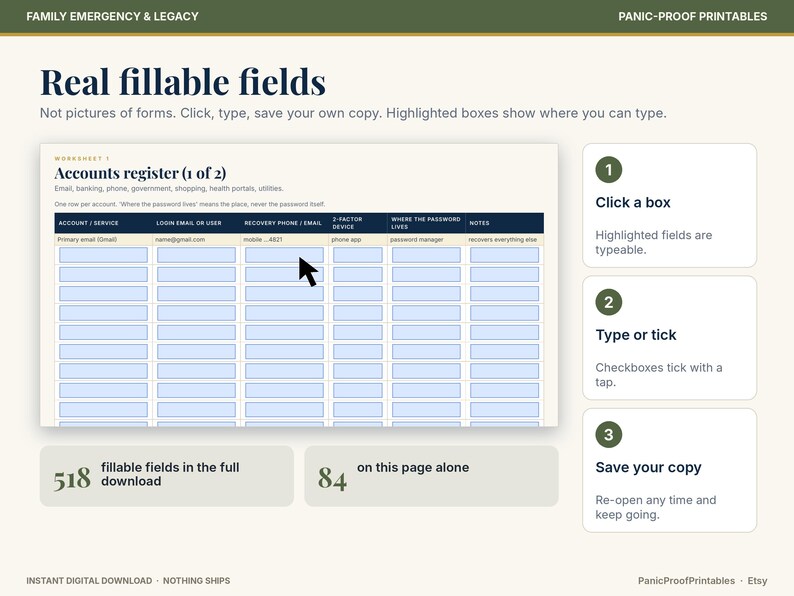Select the "Accounts register (1 of 2)" title
794x596 pixels.
pyautogui.click(x=140, y=173)
